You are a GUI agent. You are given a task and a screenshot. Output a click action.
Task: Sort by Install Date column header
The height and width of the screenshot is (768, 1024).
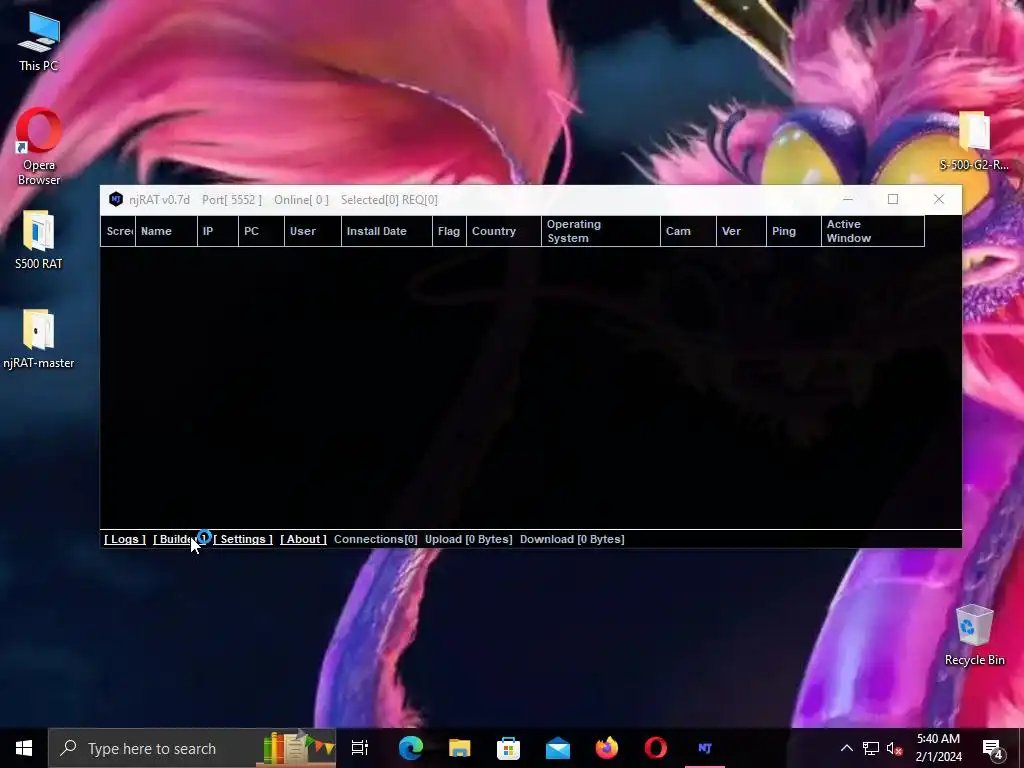387,231
